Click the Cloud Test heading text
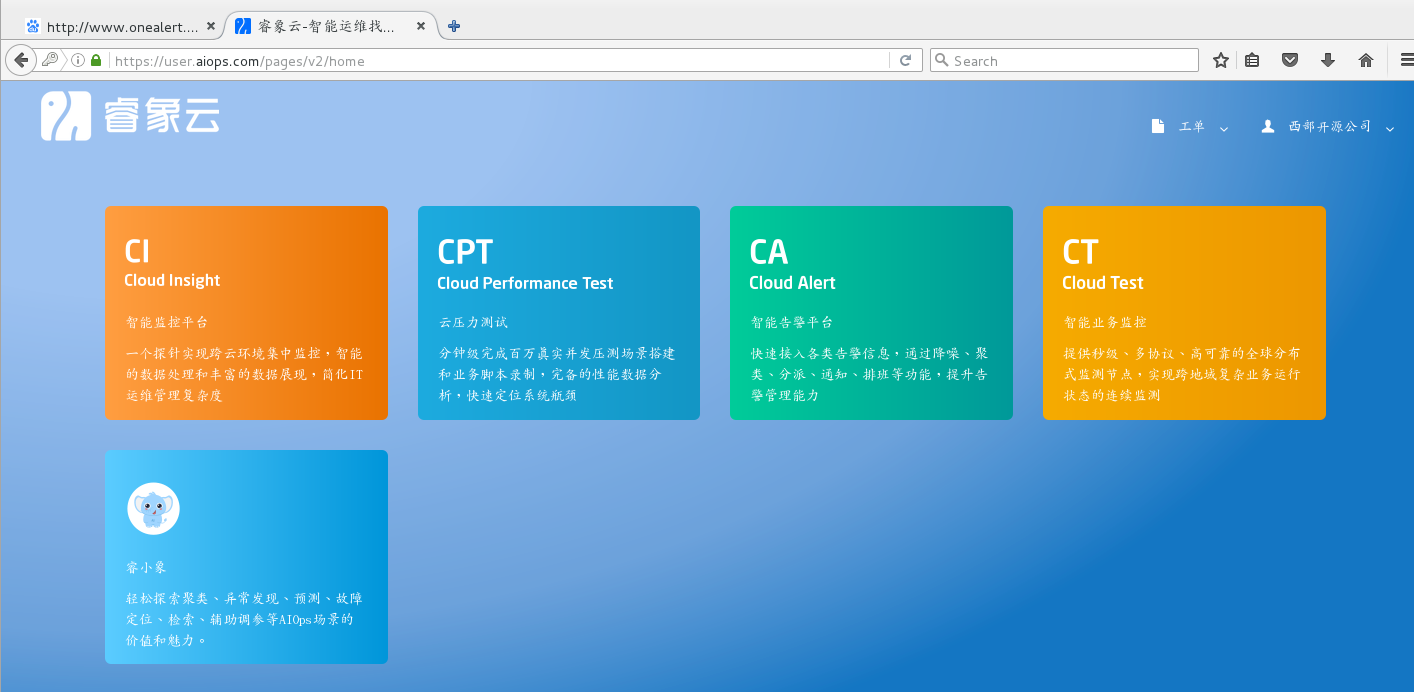This screenshot has width=1414, height=692. [x=1102, y=283]
